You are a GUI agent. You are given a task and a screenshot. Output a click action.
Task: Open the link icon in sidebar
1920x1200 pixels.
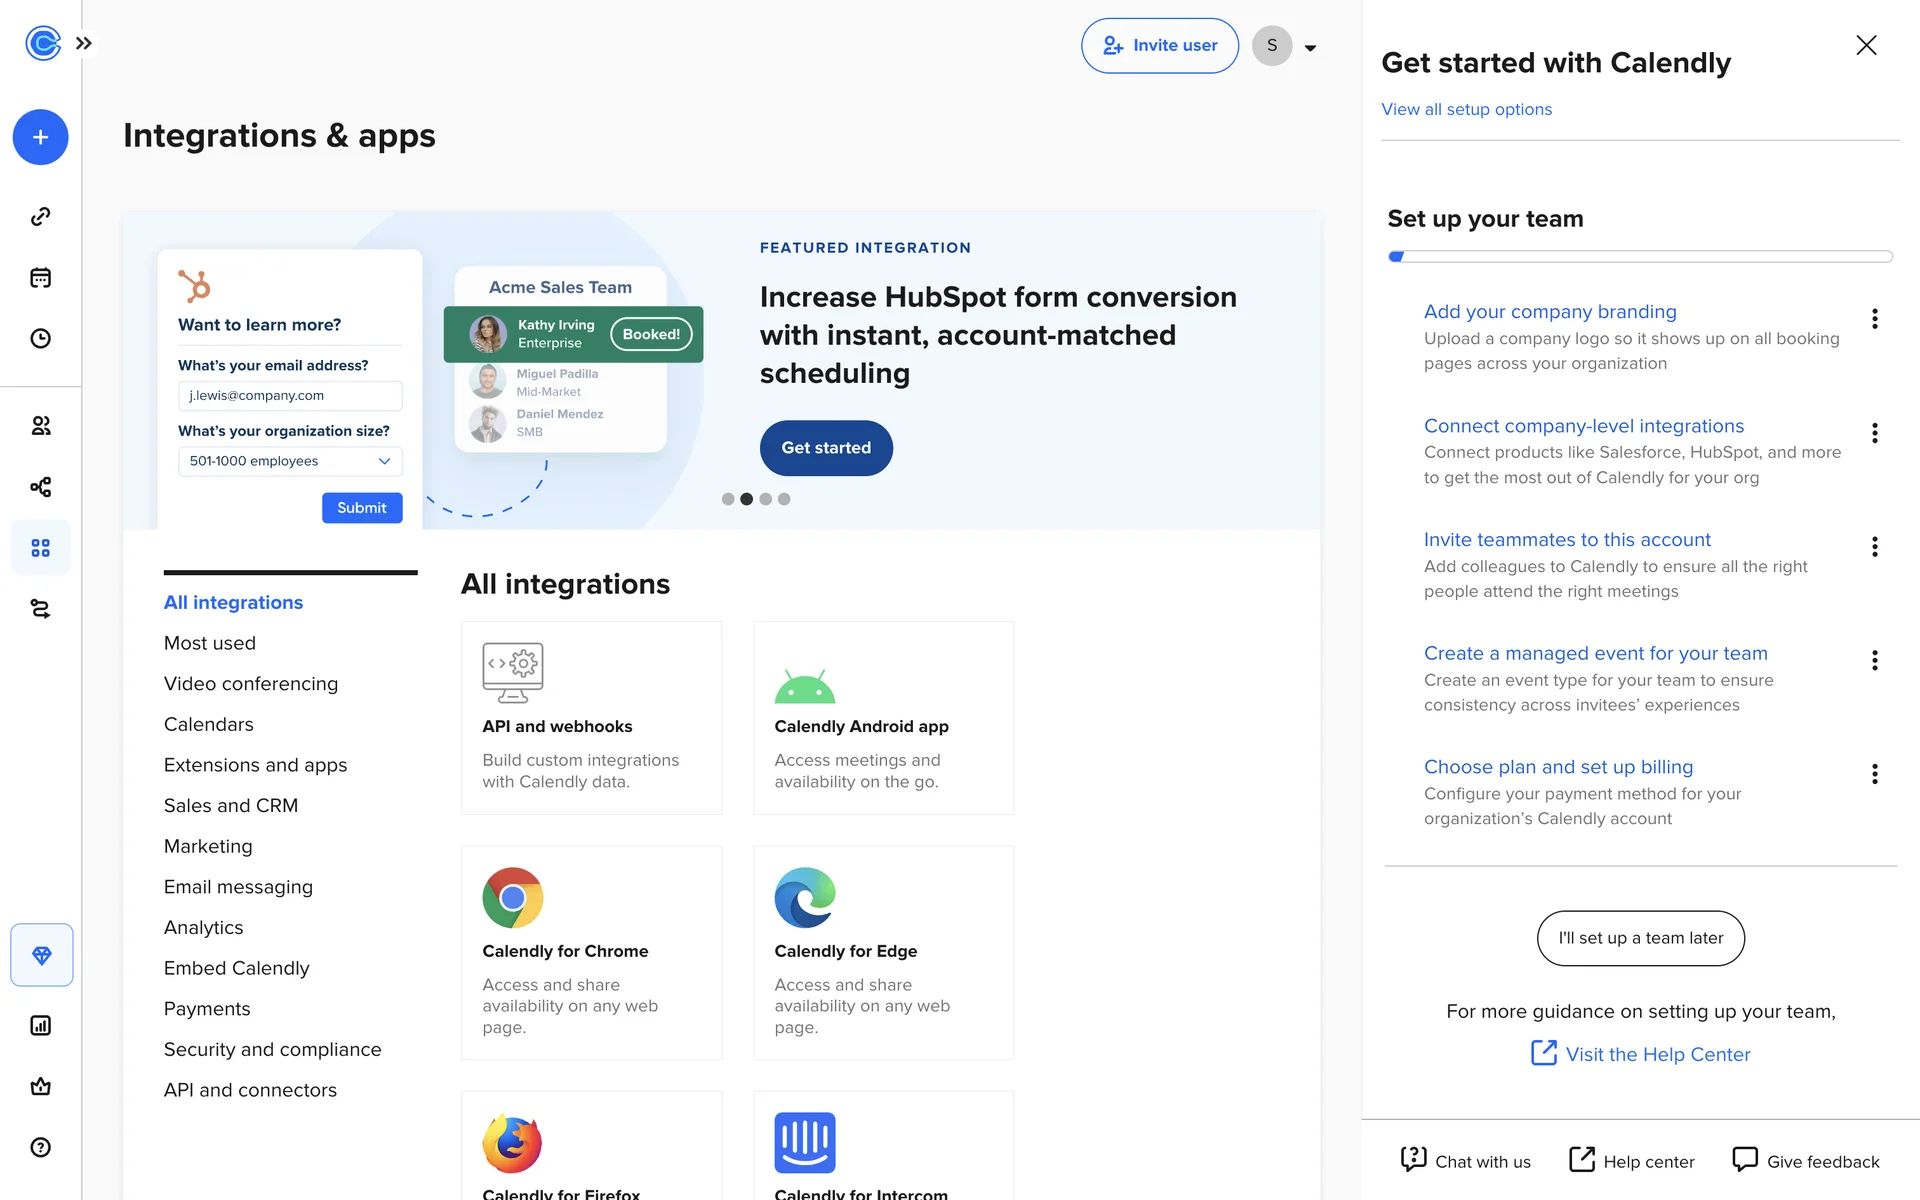coord(40,216)
